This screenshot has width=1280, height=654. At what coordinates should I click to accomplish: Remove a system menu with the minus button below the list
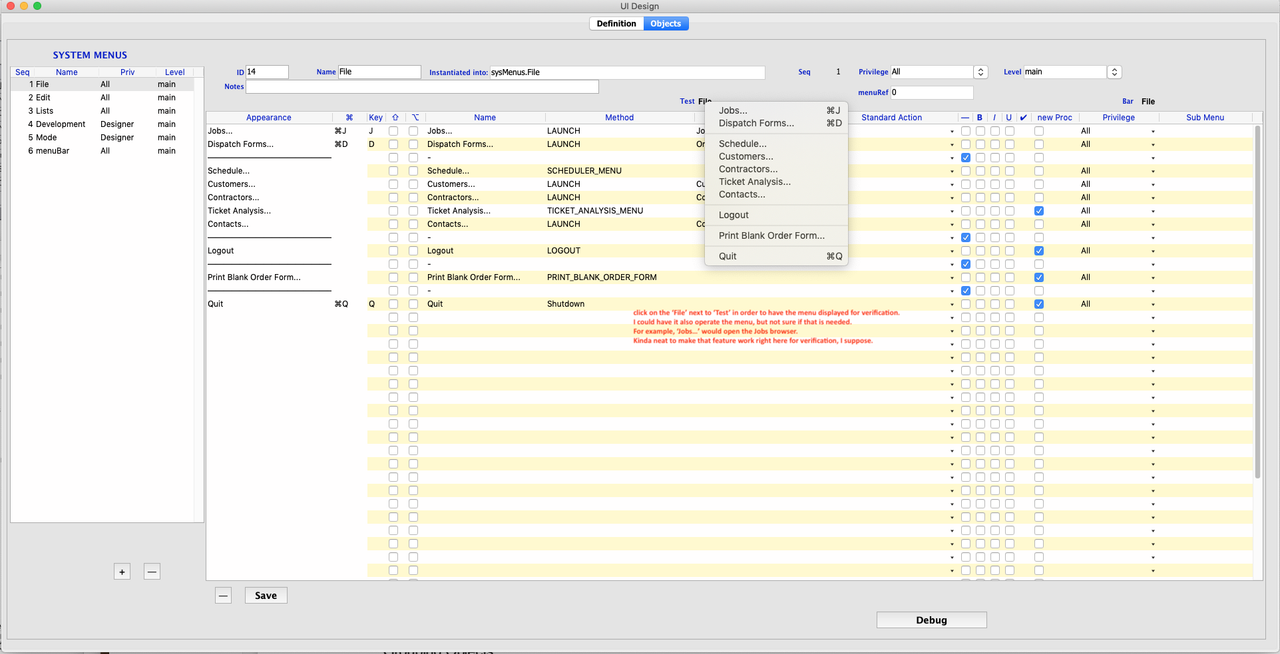pyautogui.click(x=151, y=572)
